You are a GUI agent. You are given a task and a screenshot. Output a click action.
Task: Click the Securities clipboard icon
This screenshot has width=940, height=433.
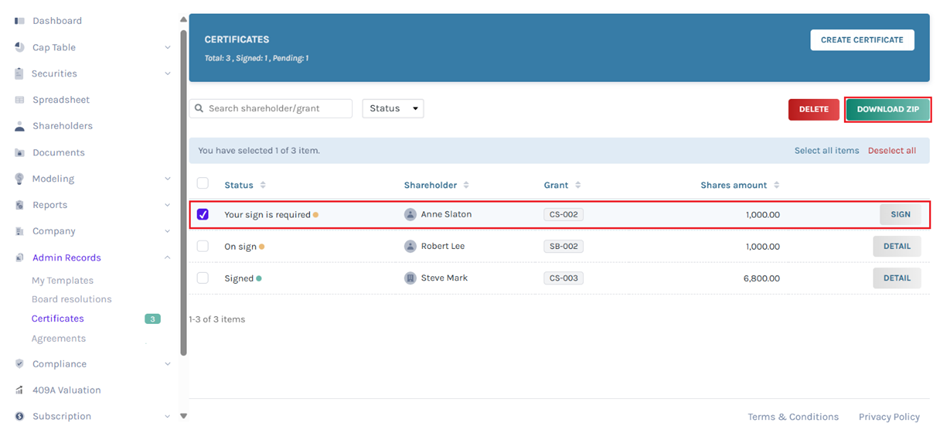[x=19, y=74]
